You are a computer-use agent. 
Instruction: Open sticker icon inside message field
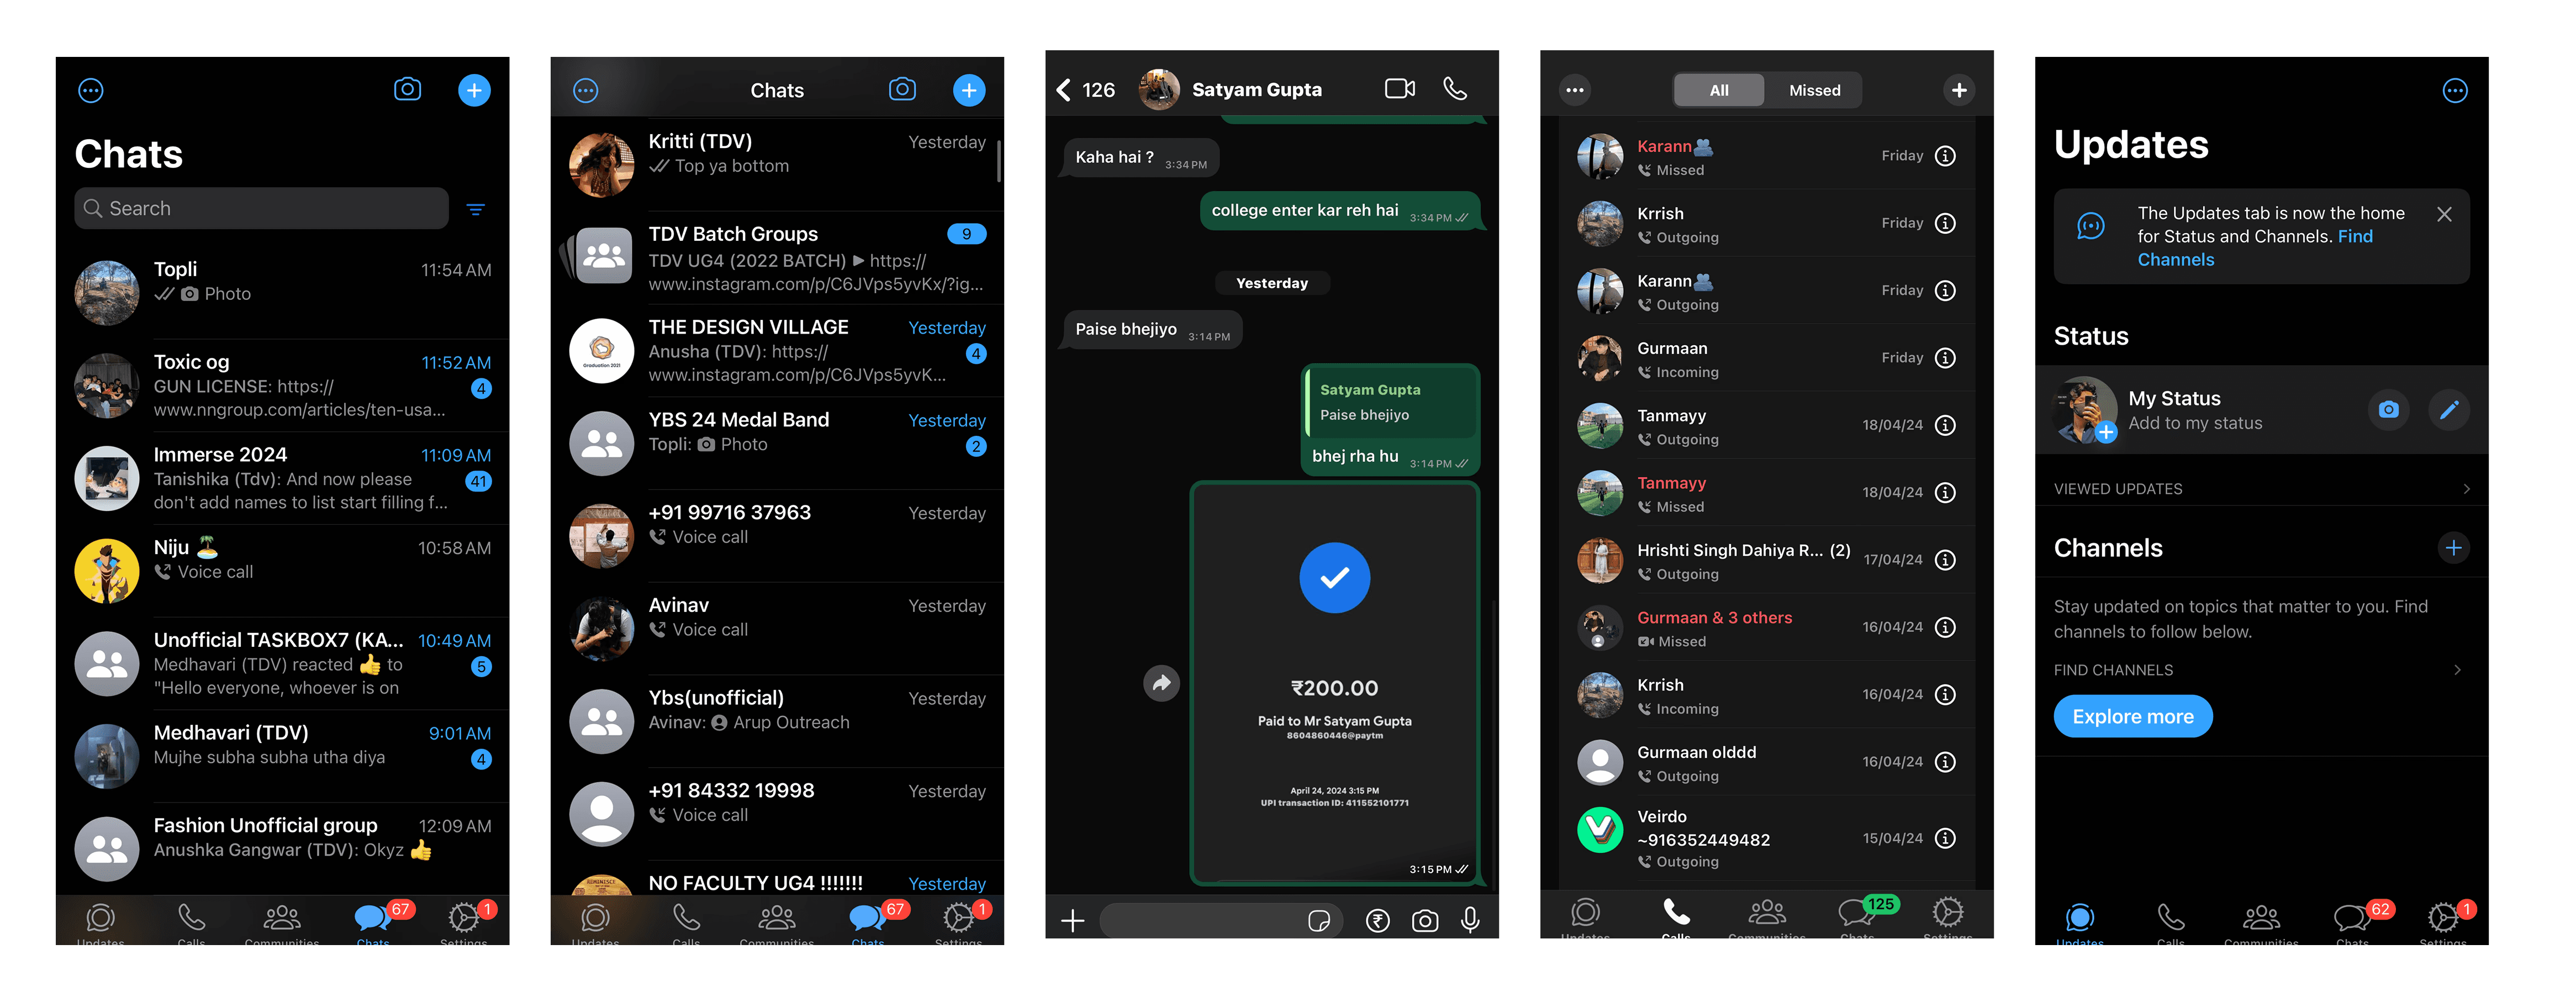[1318, 920]
